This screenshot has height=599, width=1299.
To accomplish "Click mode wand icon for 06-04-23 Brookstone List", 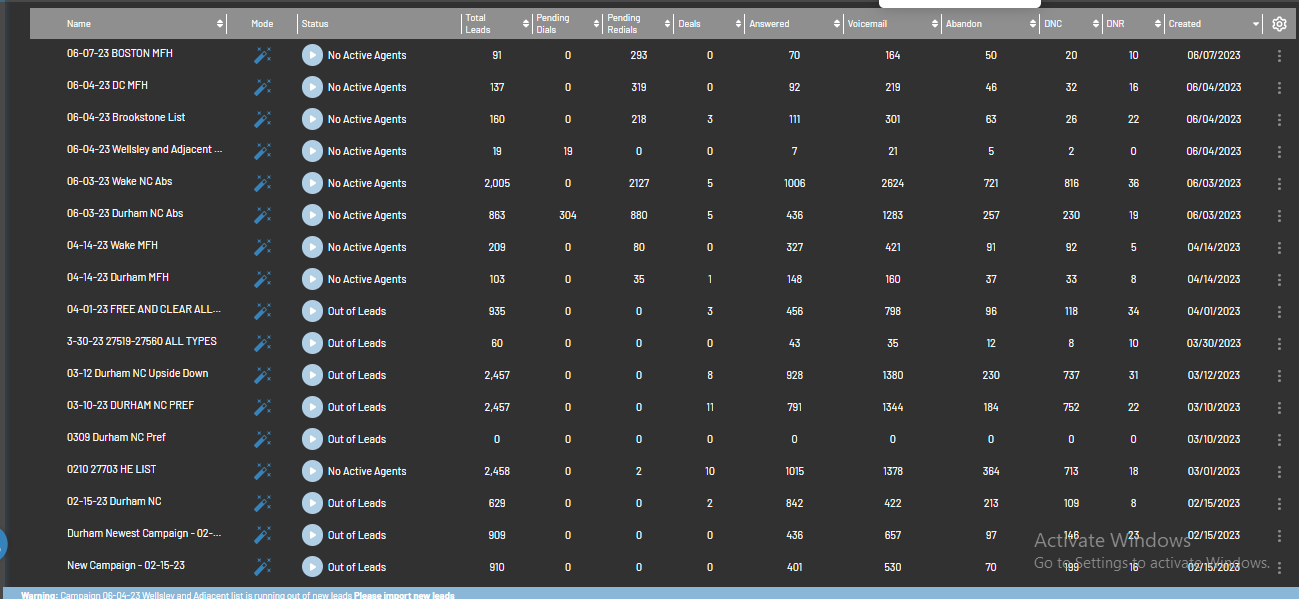I will (x=262, y=119).
